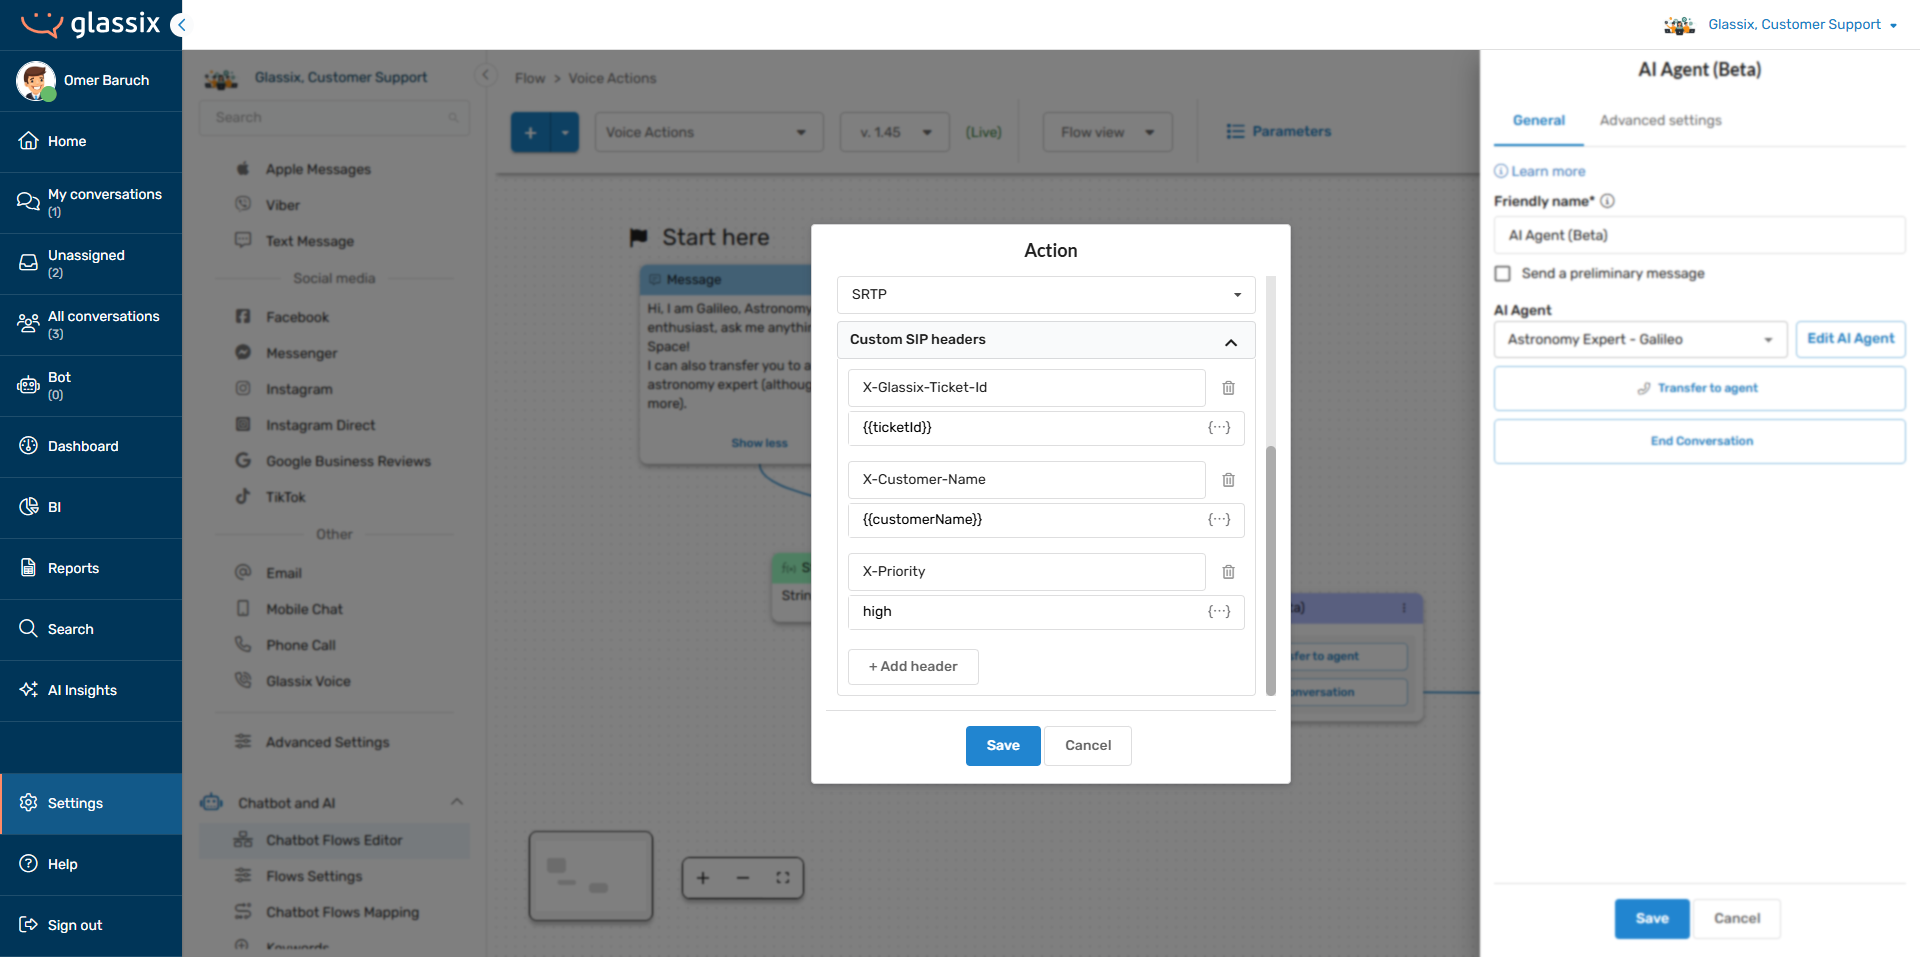This screenshot has height=957, width=1920.
Task: Open the version v. 1.45 dropdown
Action: pyautogui.click(x=894, y=132)
